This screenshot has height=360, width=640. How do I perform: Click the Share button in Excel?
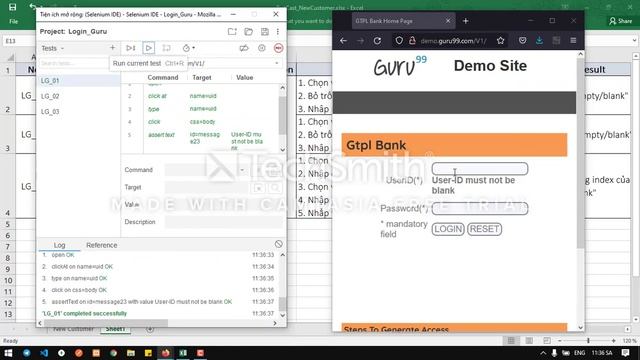[x=620, y=21]
